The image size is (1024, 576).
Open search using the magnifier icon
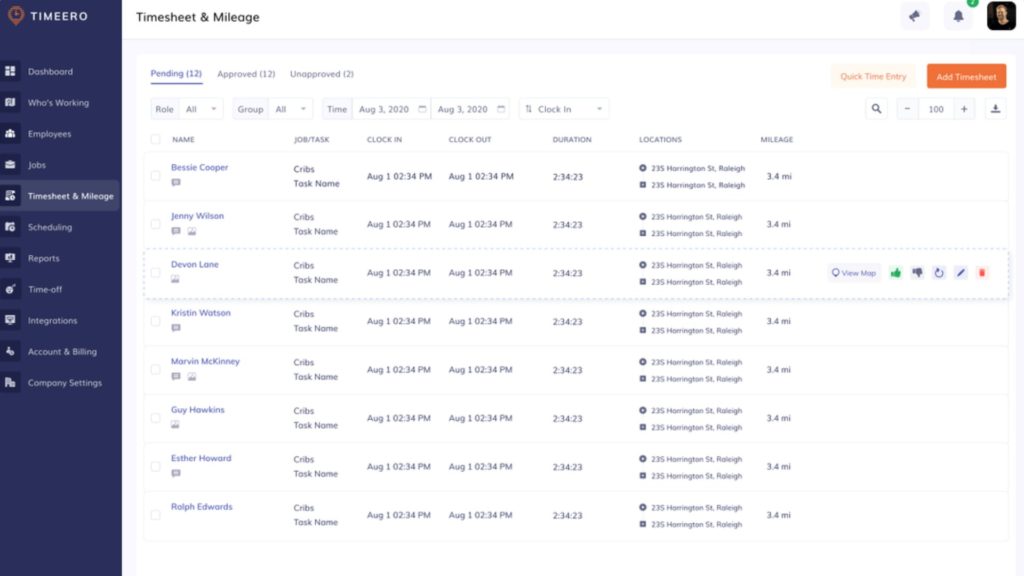point(876,109)
